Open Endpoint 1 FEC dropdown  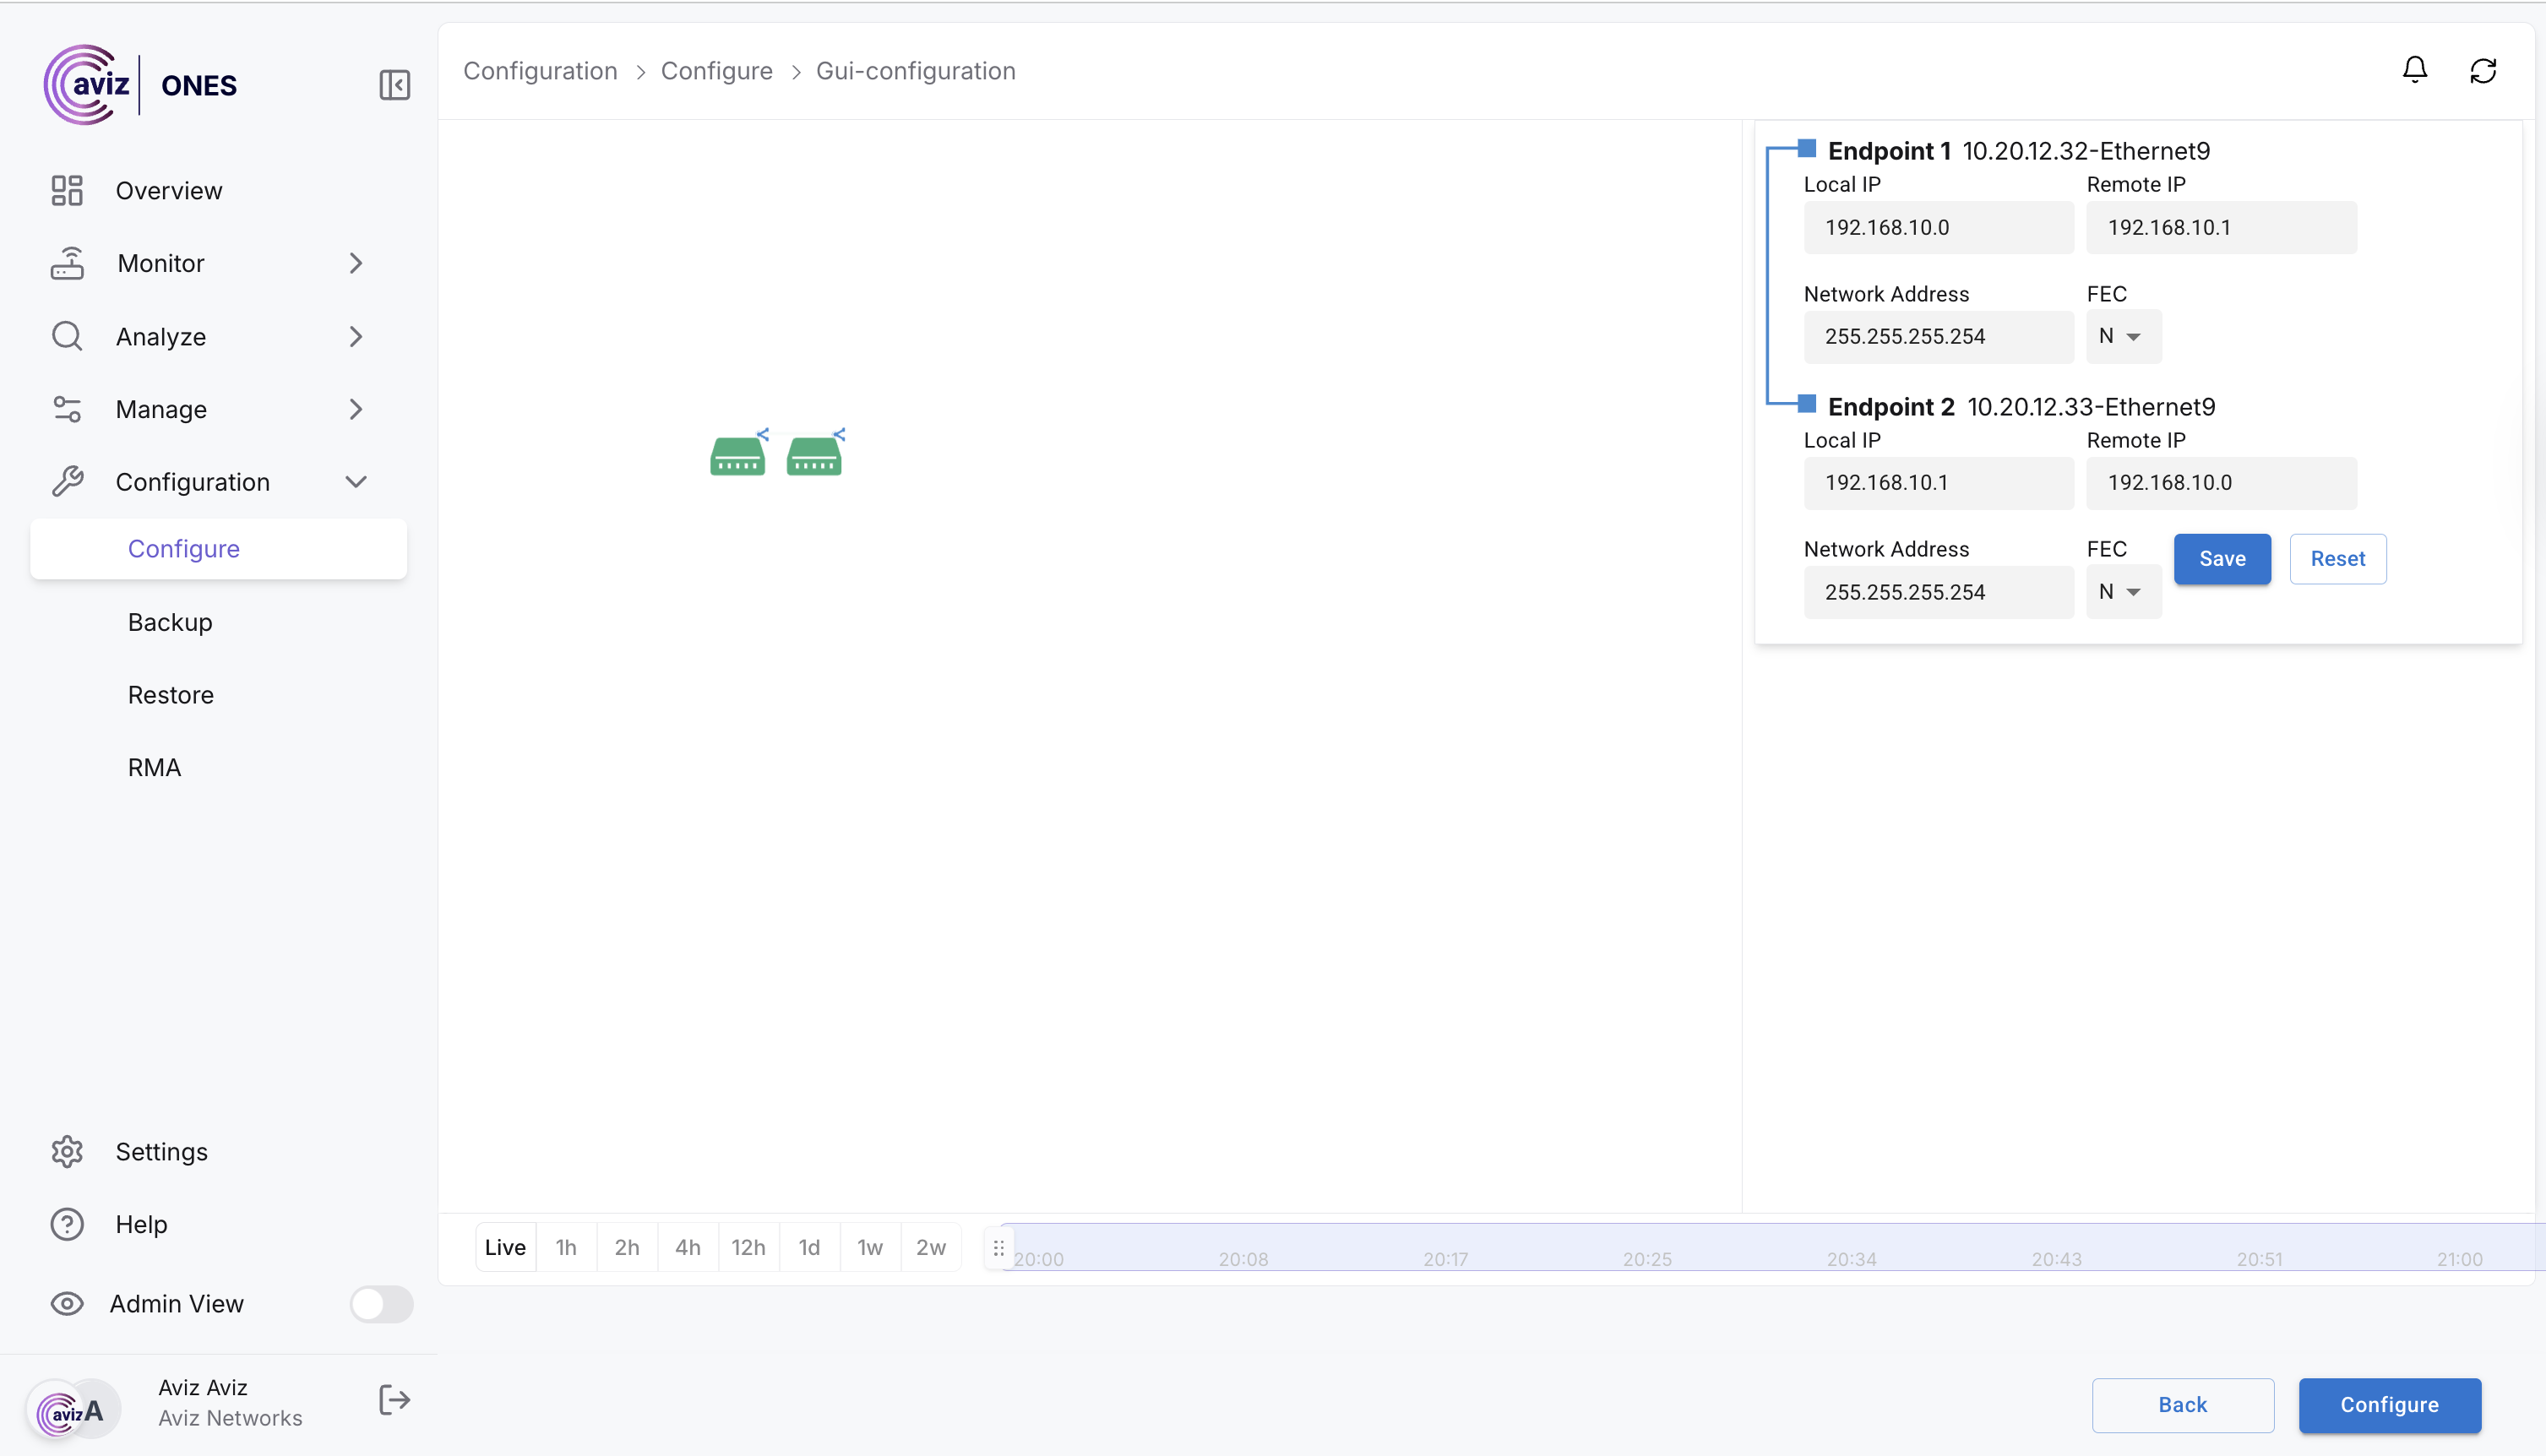pyautogui.click(x=2122, y=336)
